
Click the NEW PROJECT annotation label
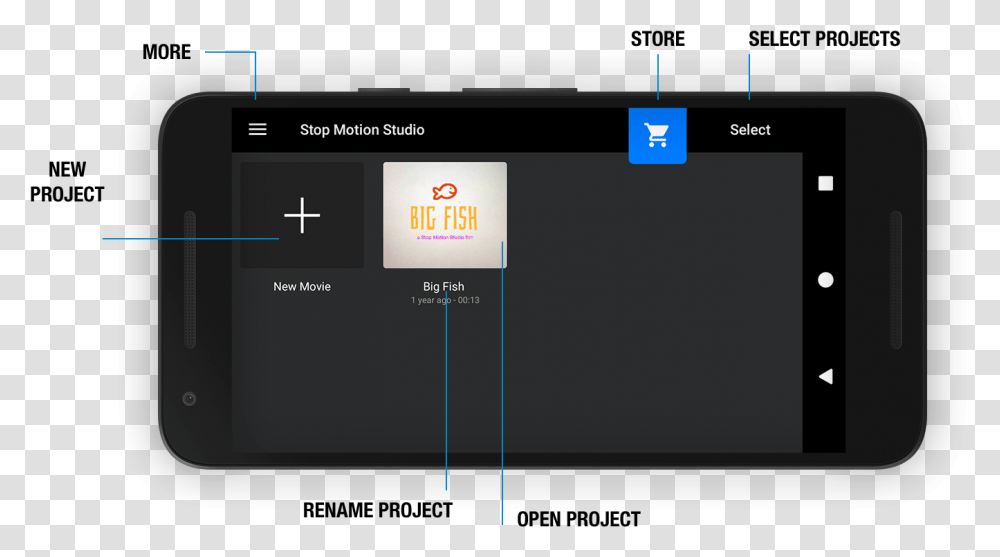[67, 182]
